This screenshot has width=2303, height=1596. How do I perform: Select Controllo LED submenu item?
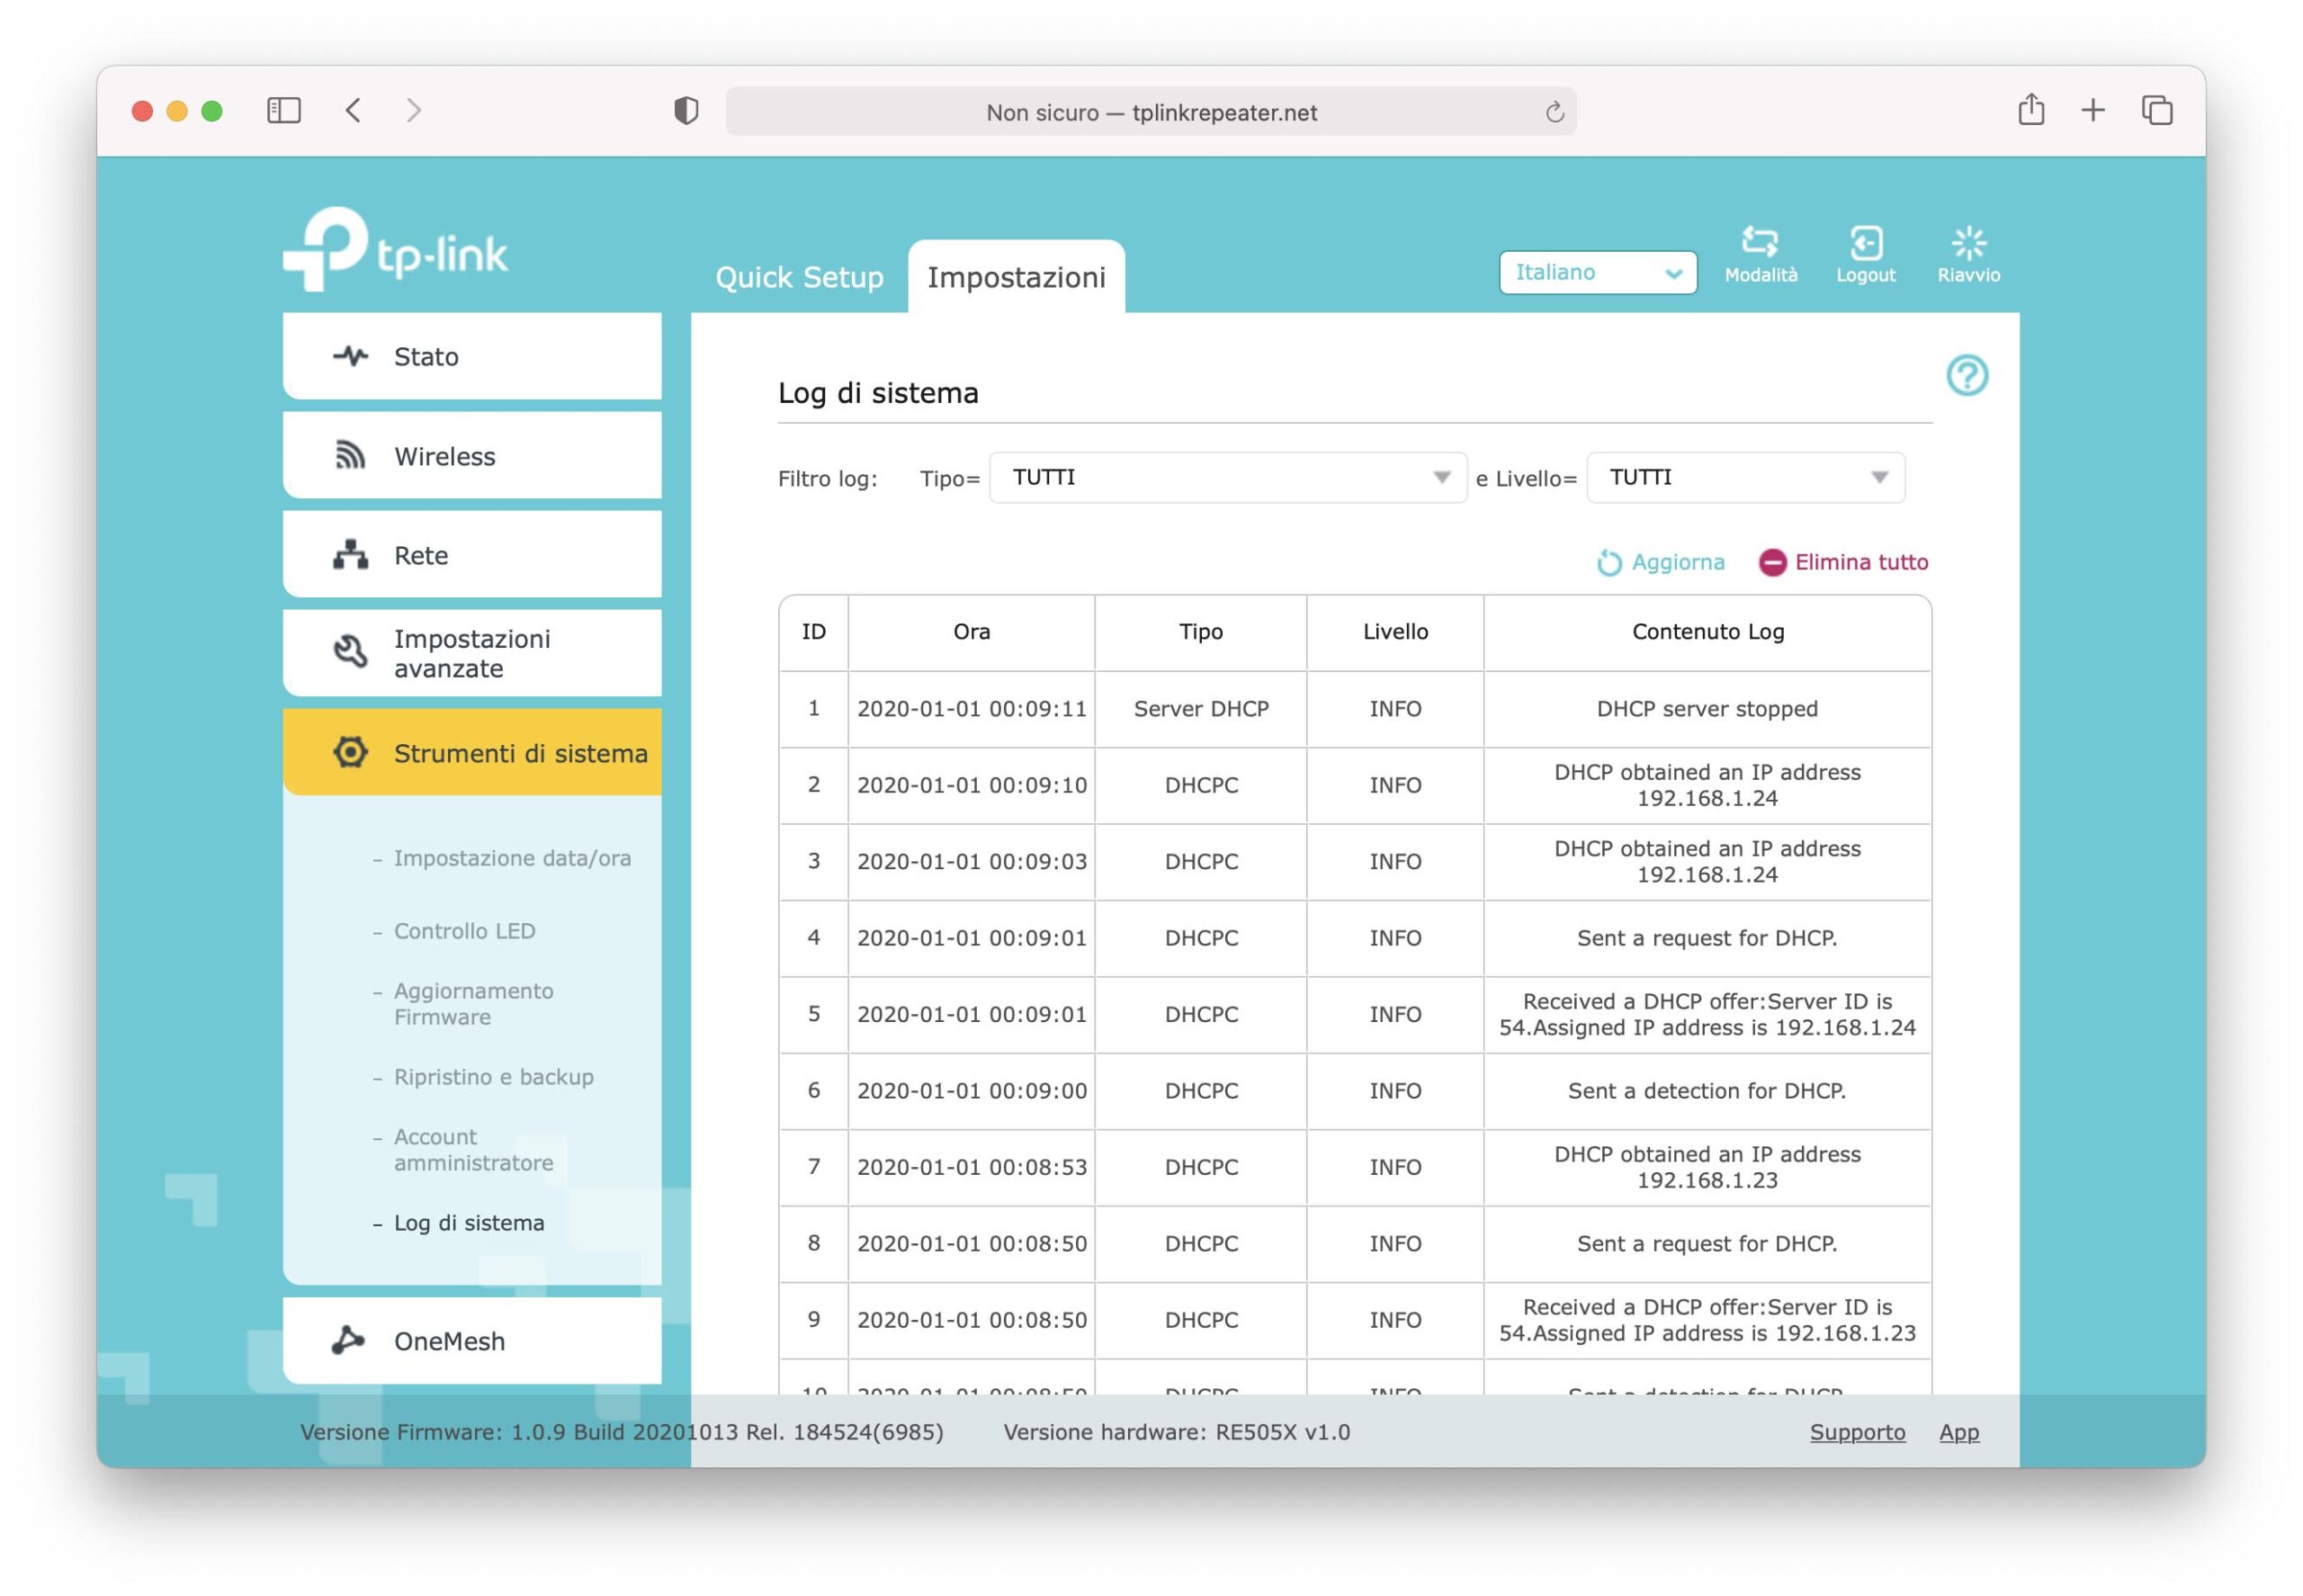click(464, 931)
